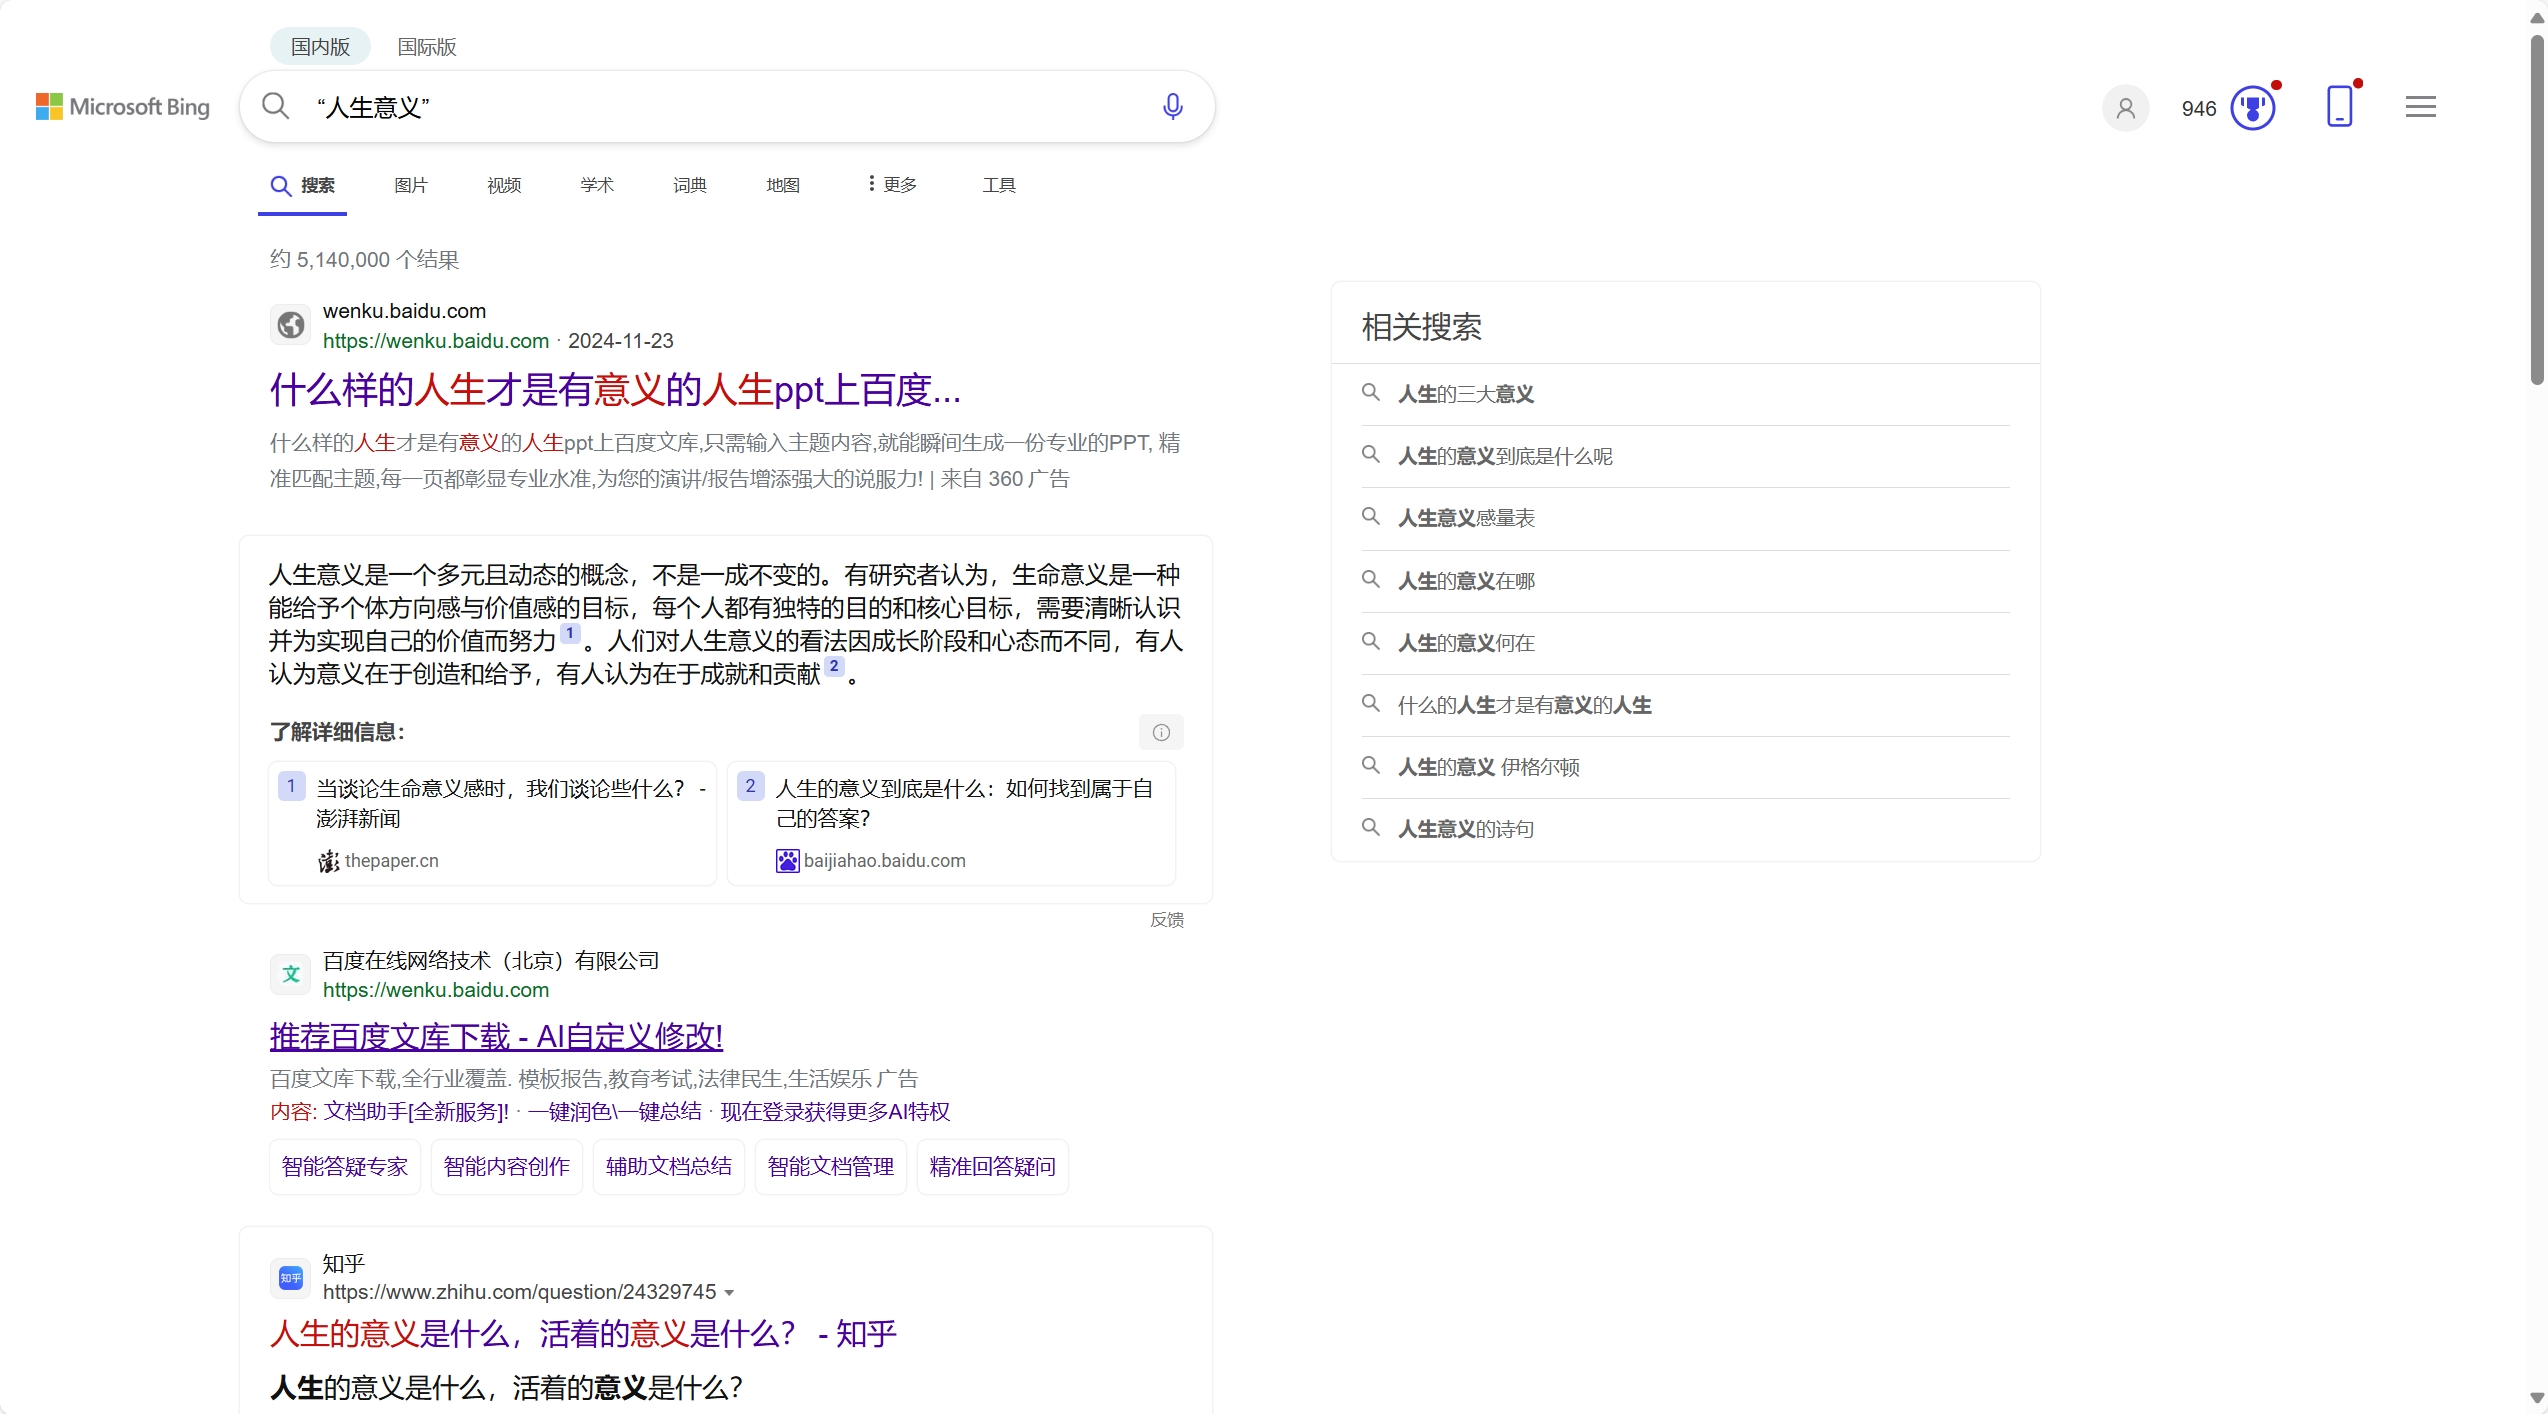Click search icon next to 人生意义感量表
This screenshot has height=1414, width=2548.
(x=1371, y=517)
